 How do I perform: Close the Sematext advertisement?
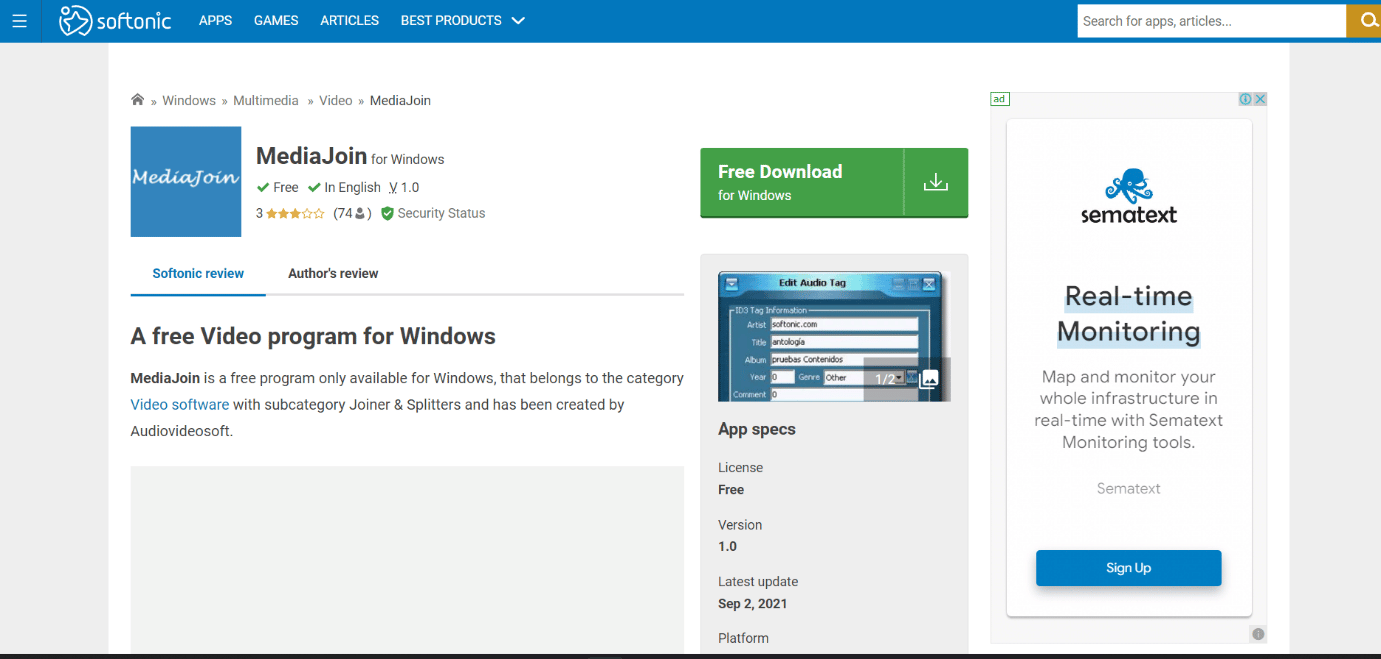coord(1261,99)
